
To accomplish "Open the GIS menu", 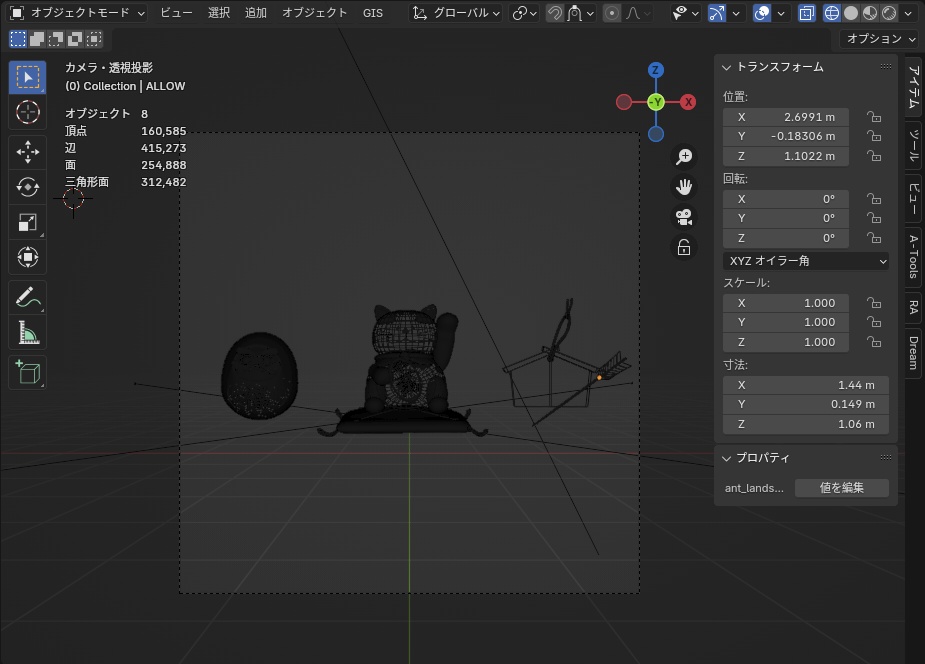I will click(x=372, y=13).
